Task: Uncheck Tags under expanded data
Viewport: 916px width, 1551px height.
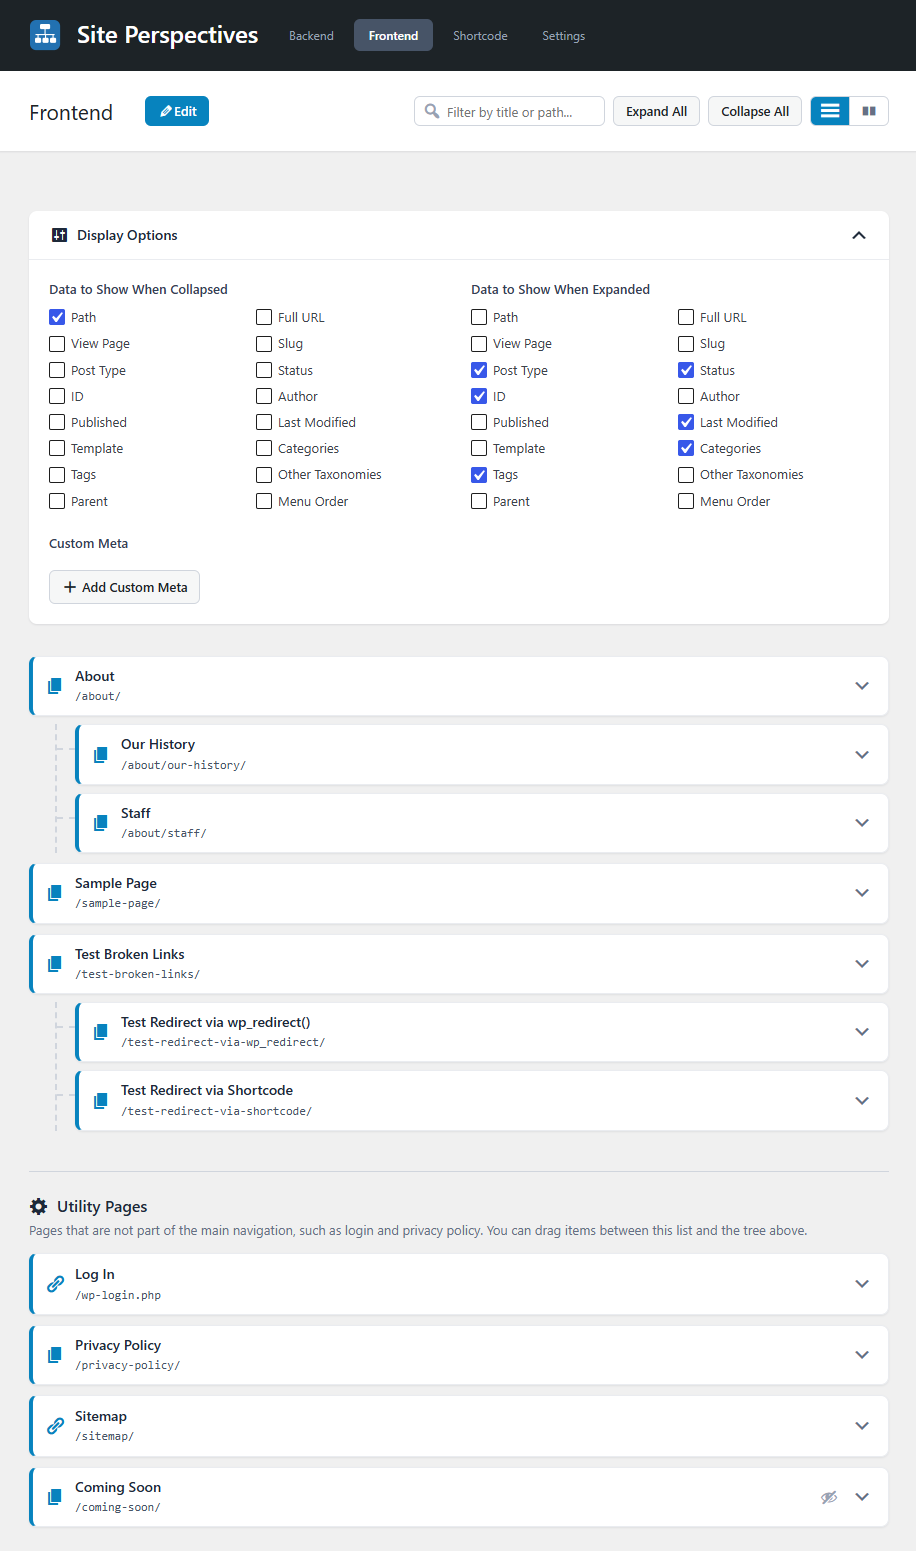Action: (479, 475)
